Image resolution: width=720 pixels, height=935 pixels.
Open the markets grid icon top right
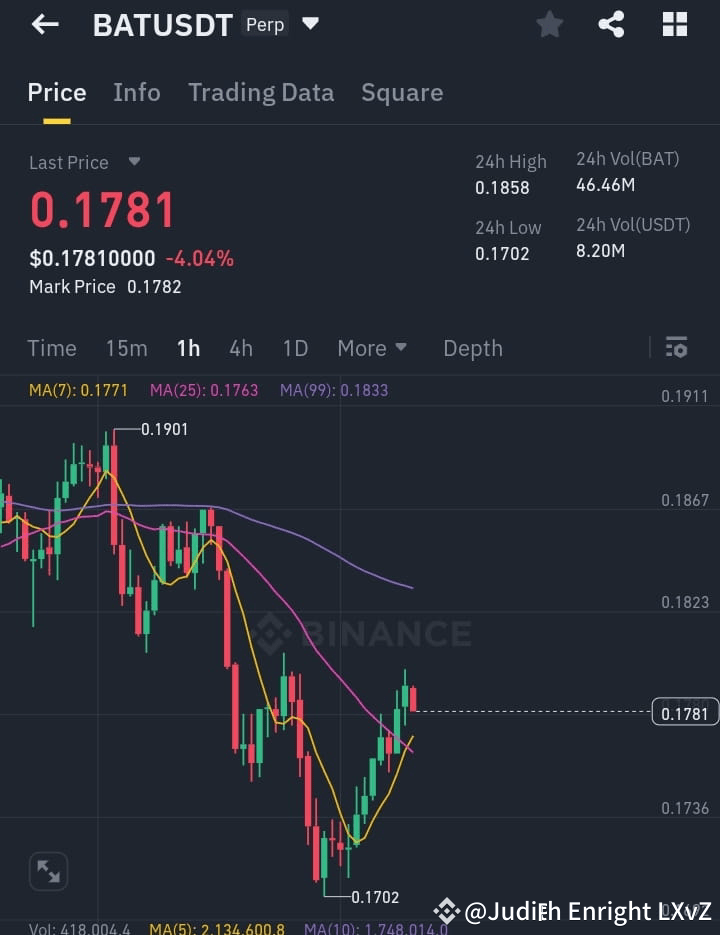tap(674, 24)
